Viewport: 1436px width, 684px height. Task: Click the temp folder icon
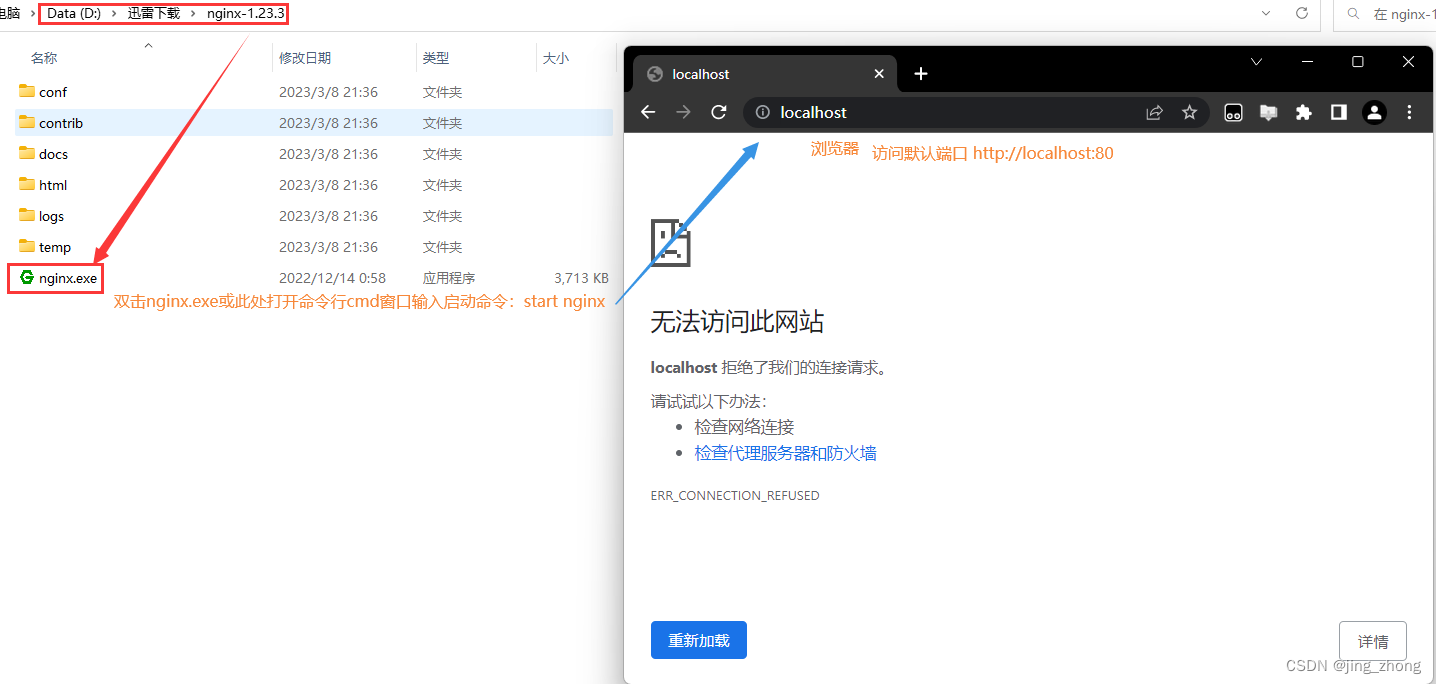tap(27, 247)
